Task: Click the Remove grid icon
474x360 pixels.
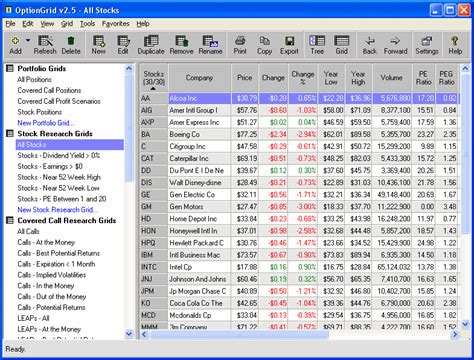Action: click(181, 45)
